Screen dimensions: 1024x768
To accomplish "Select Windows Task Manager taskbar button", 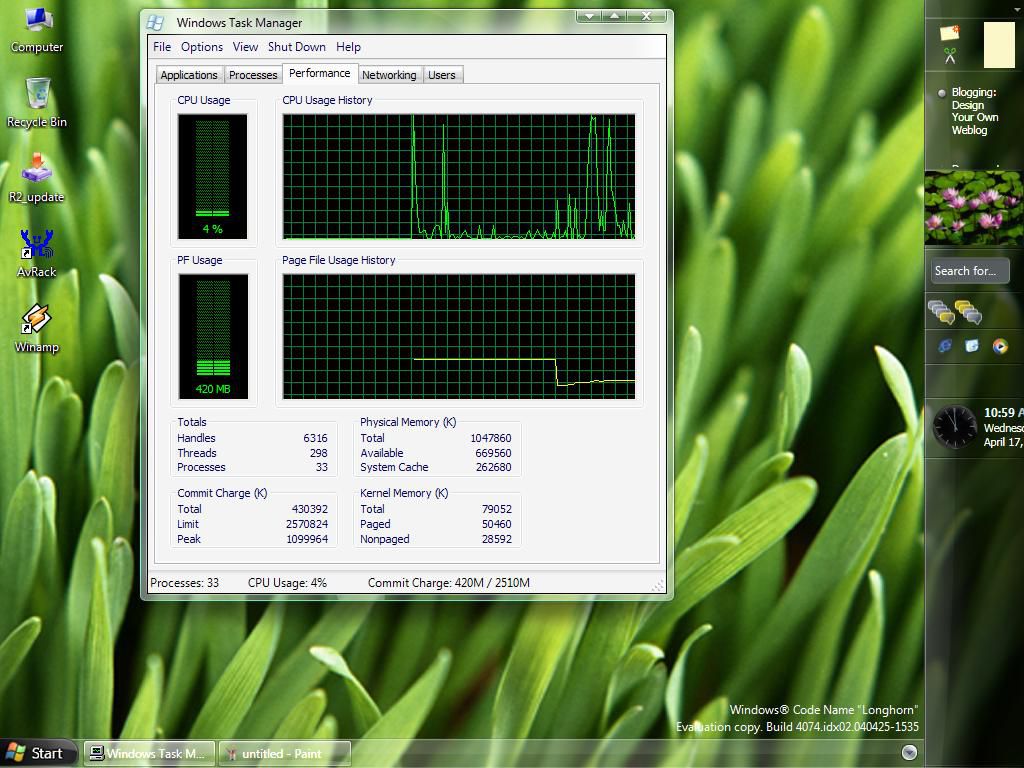I will coord(149,754).
